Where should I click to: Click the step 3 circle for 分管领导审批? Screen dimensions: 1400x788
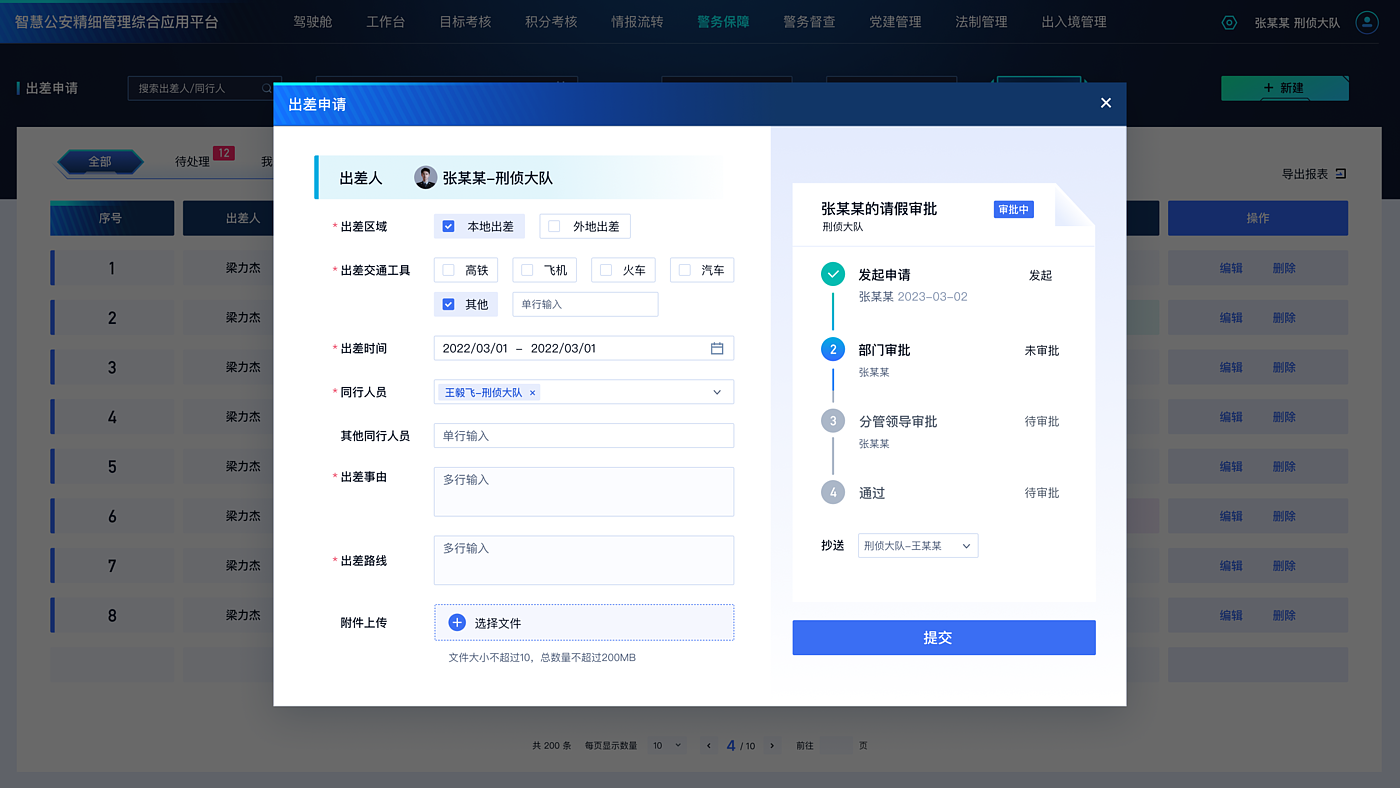tap(832, 421)
